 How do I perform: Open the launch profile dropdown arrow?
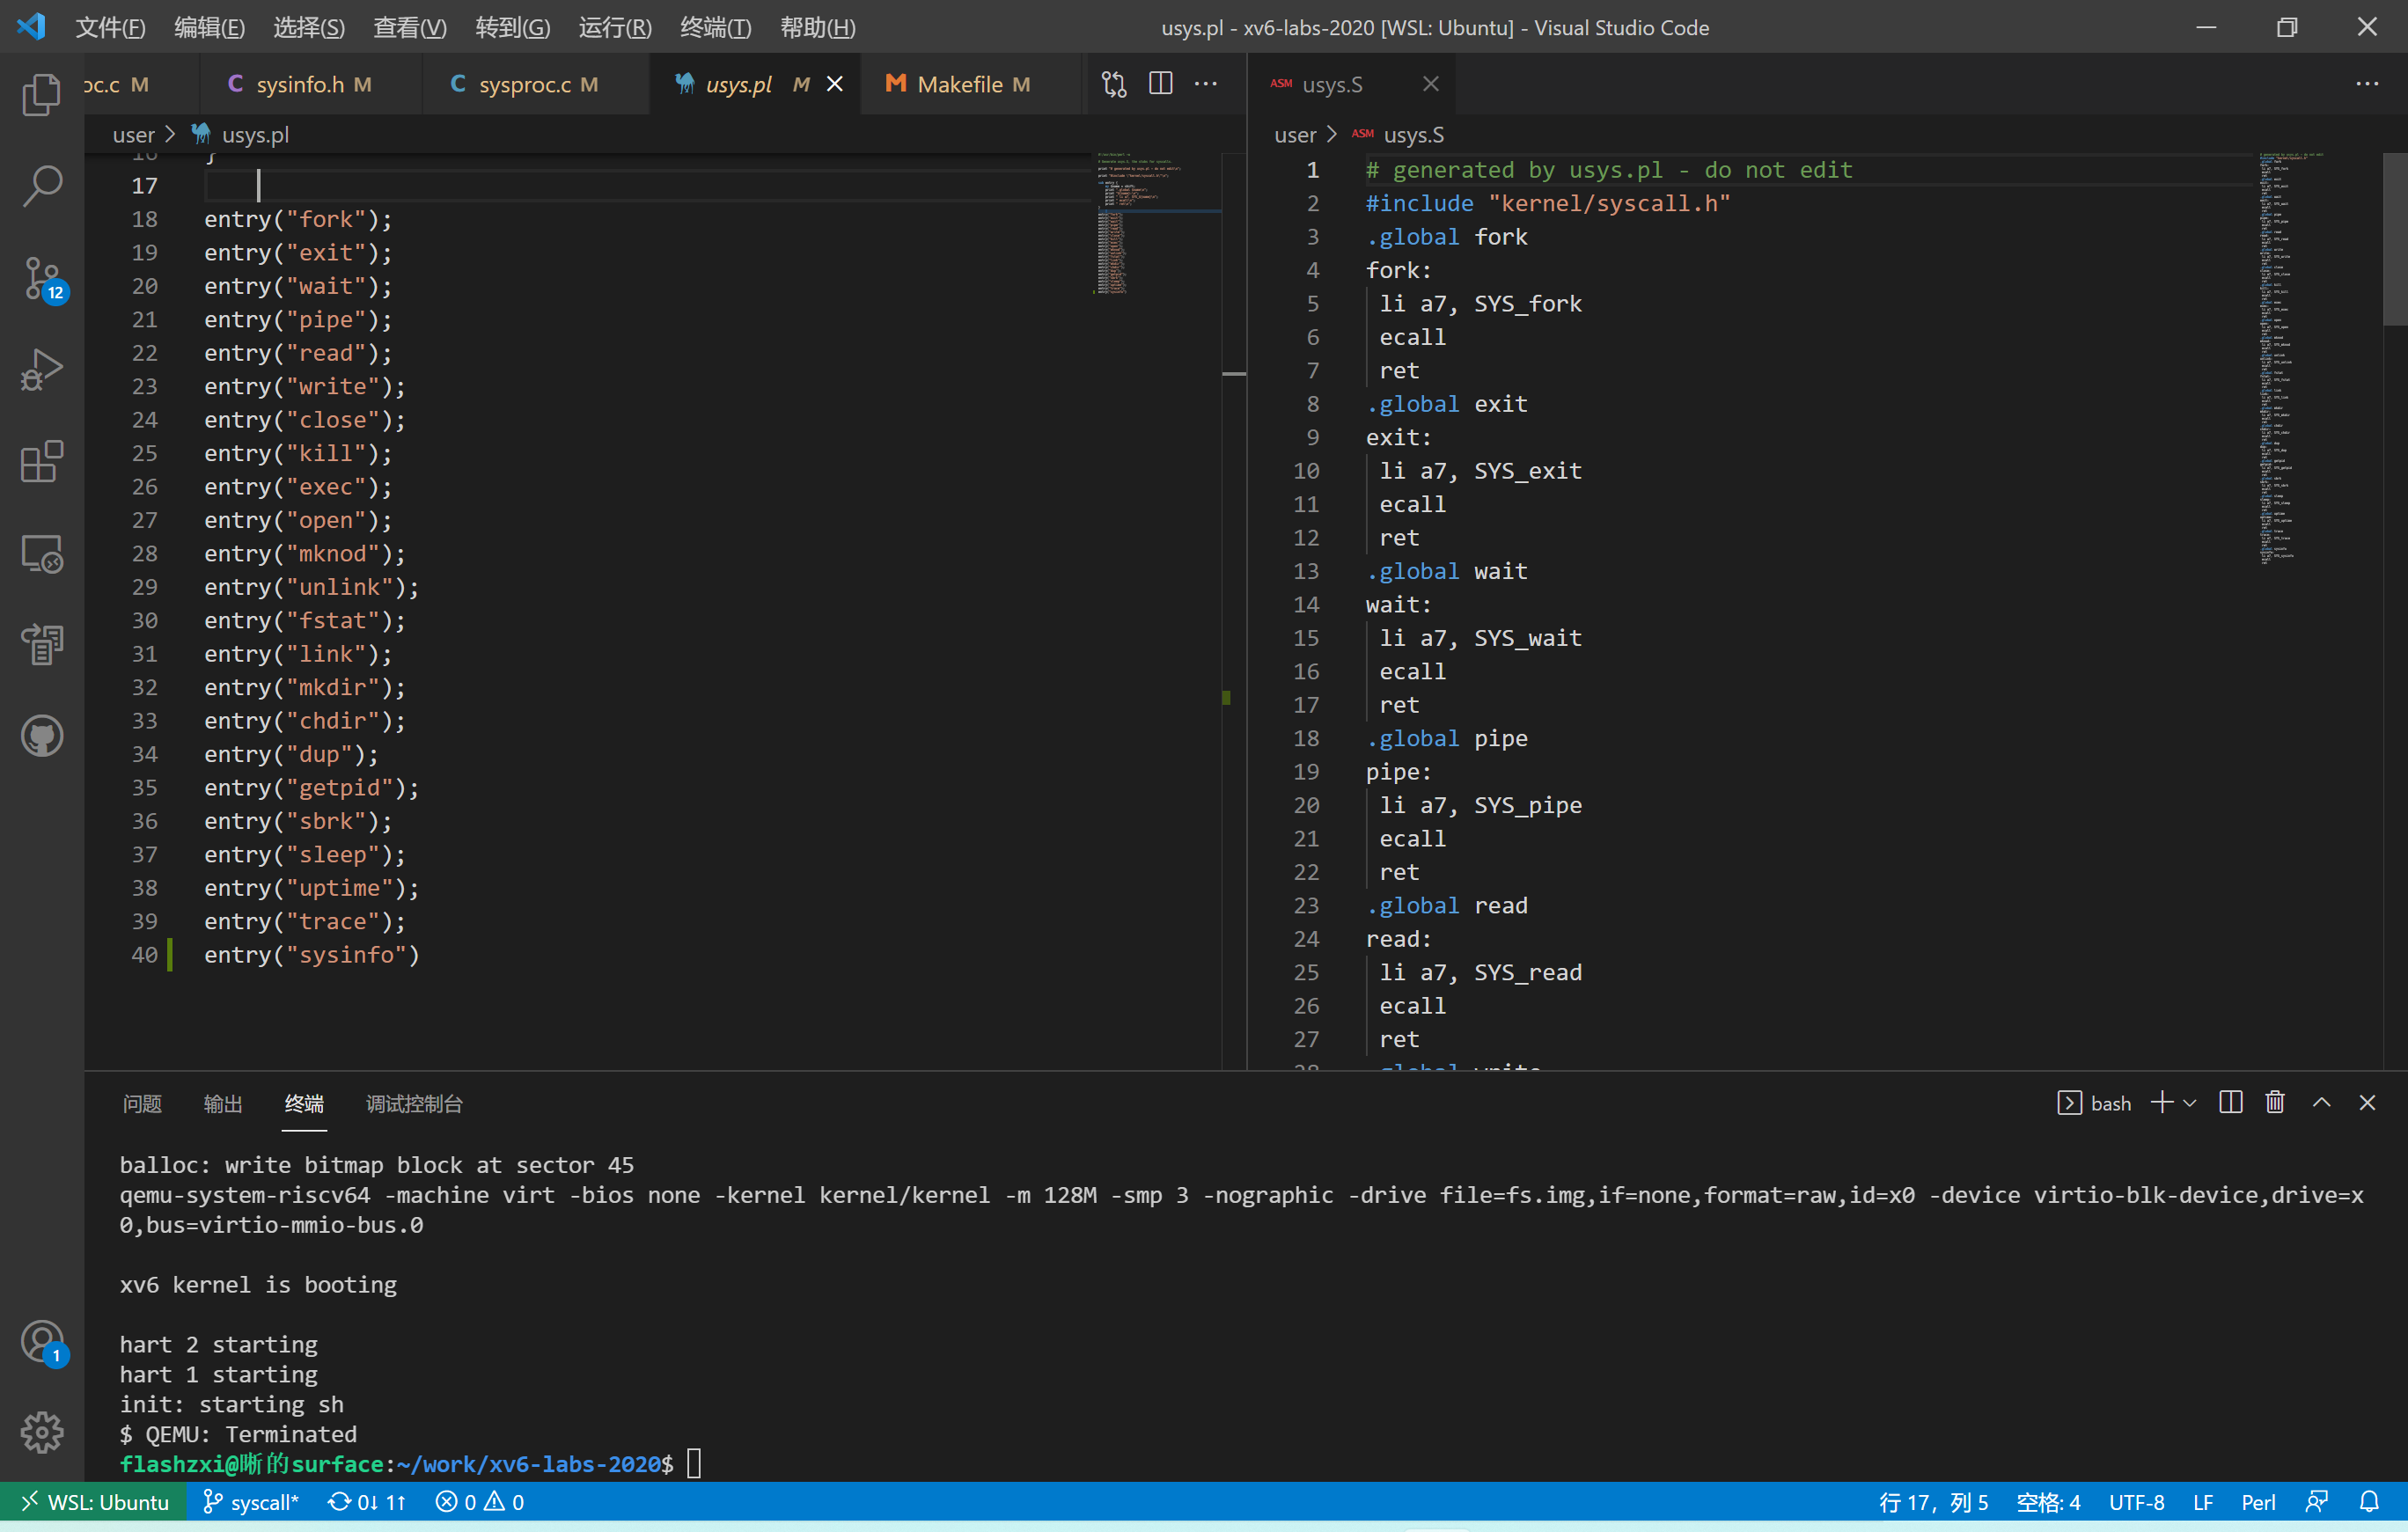click(x=2189, y=1103)
